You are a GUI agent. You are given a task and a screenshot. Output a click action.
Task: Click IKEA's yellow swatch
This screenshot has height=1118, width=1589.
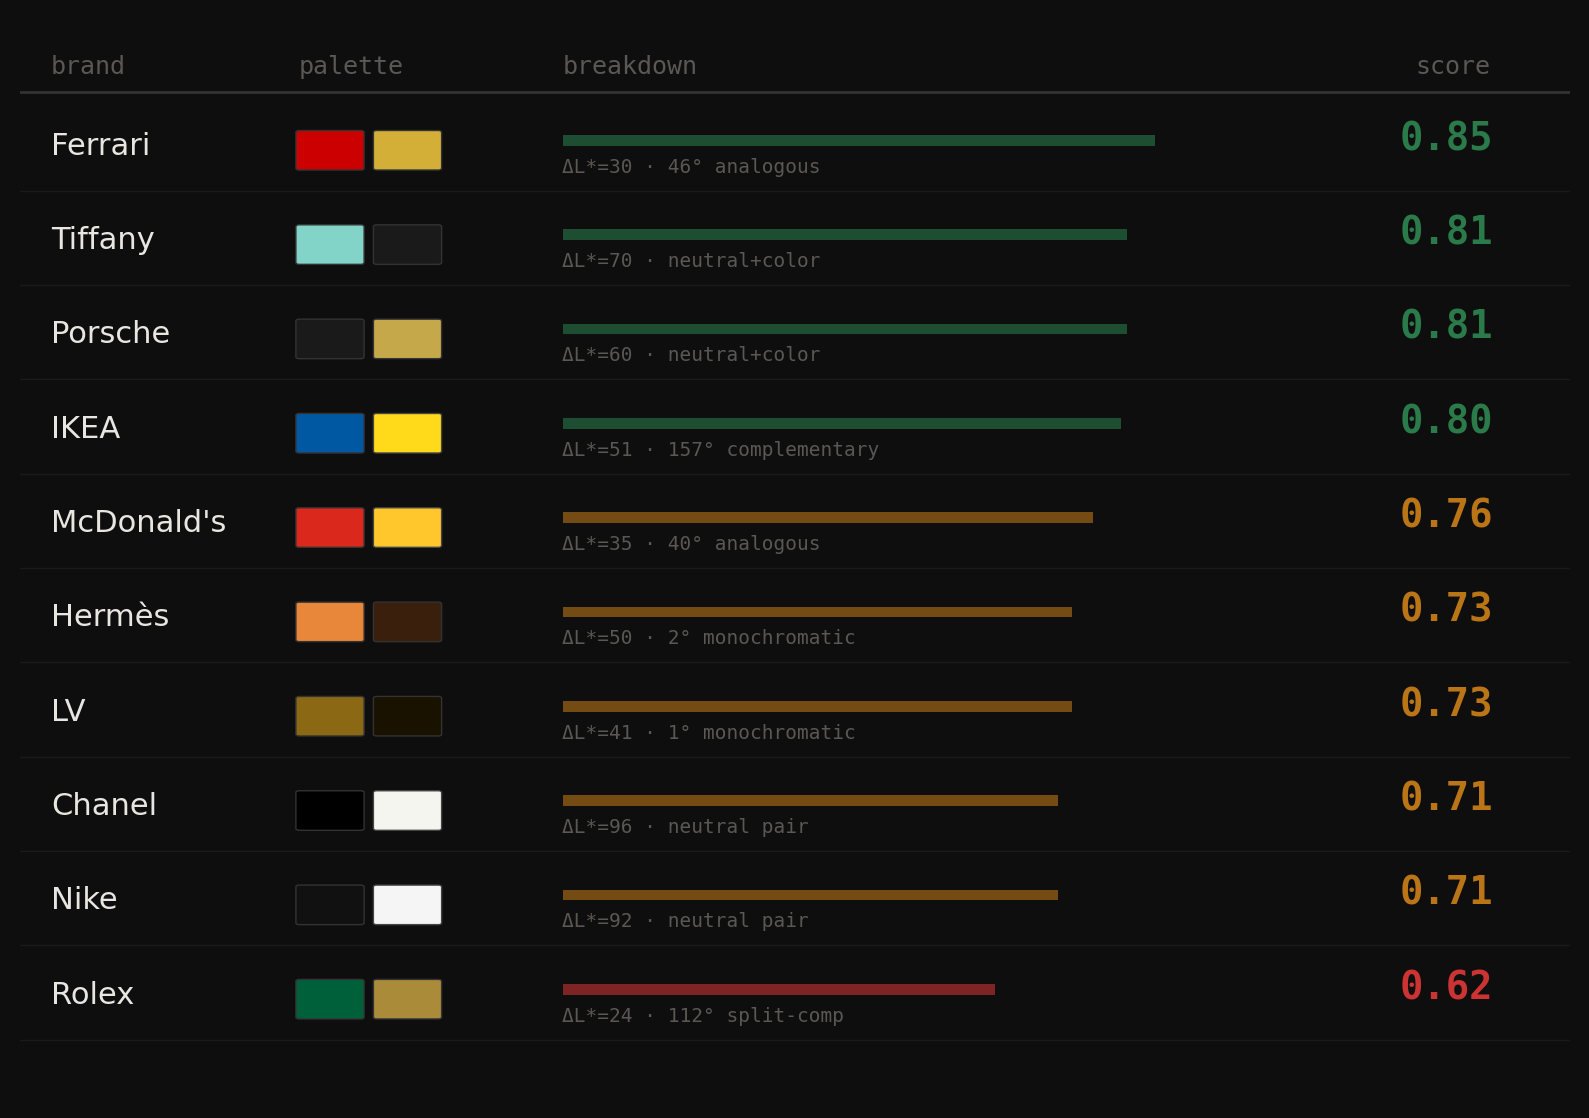(x=407, y=433)
